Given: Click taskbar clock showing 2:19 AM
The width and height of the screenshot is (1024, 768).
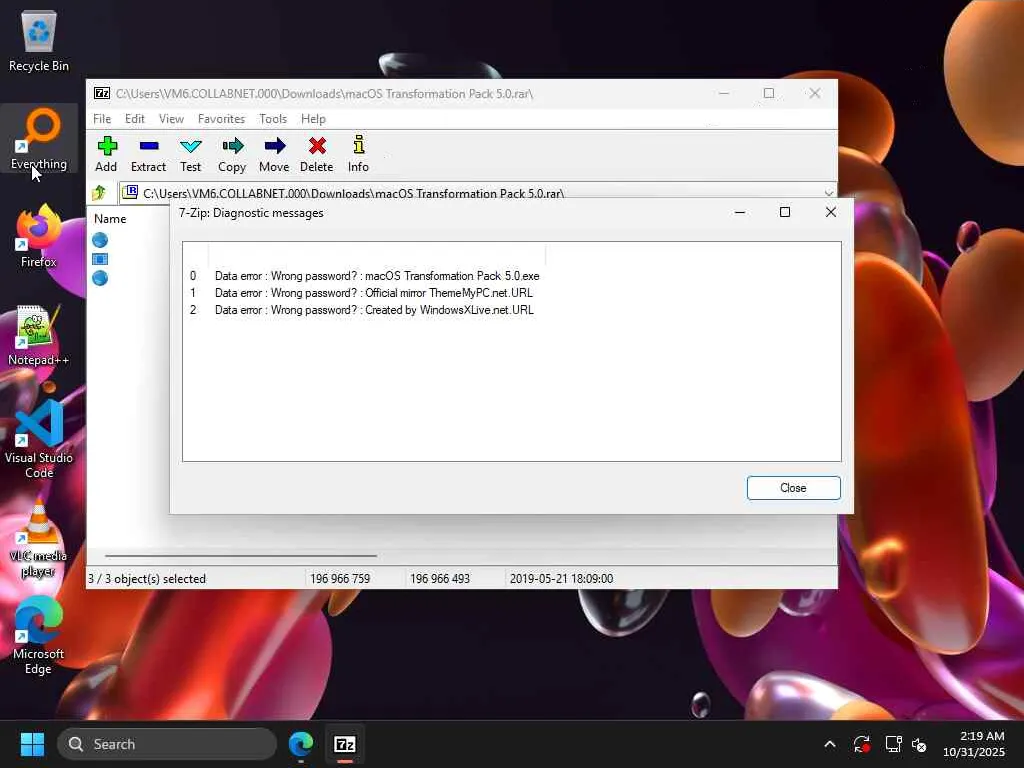Looking at the screenshot, I should [x=974, y=744].
